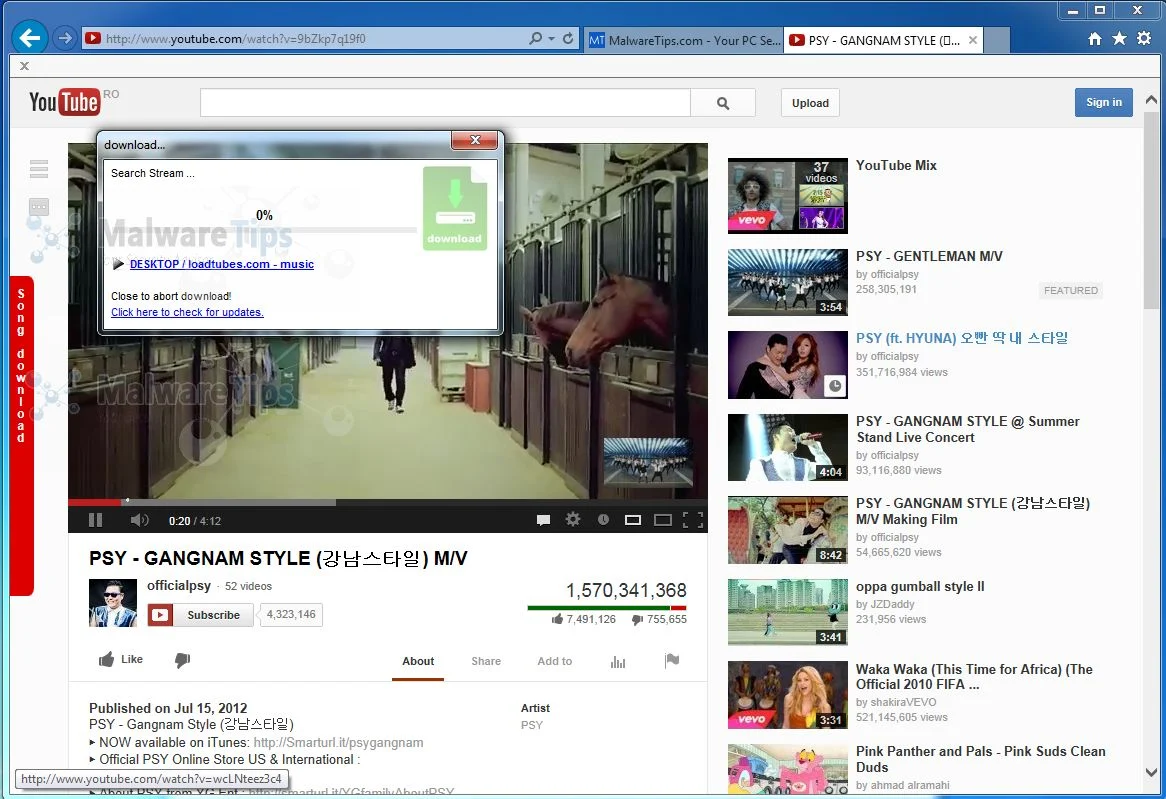Open the Smarturl.it/psygangnam iTunes link
Screen dimensions: 1166x799
[x=338, y=742]
